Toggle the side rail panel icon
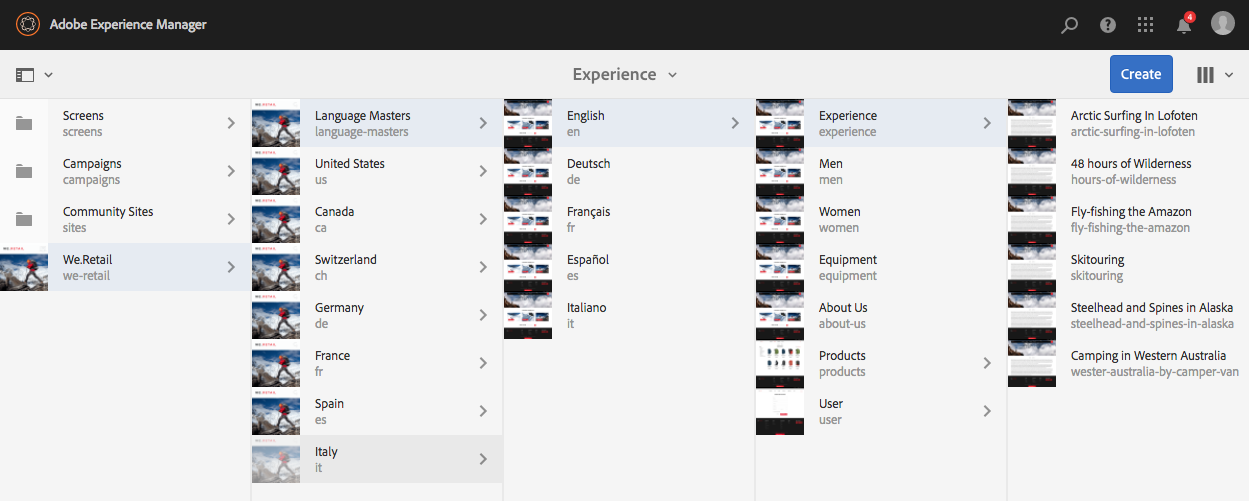Image resolution: width=1249 pixels, height=501 pixels. pyautogui.click(x=26, y=75)
